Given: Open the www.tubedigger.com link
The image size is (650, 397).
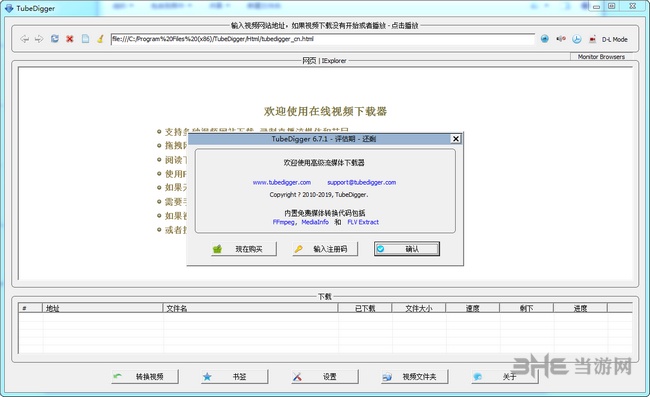Looking at the screenshot, I should (x=282, y=182).
